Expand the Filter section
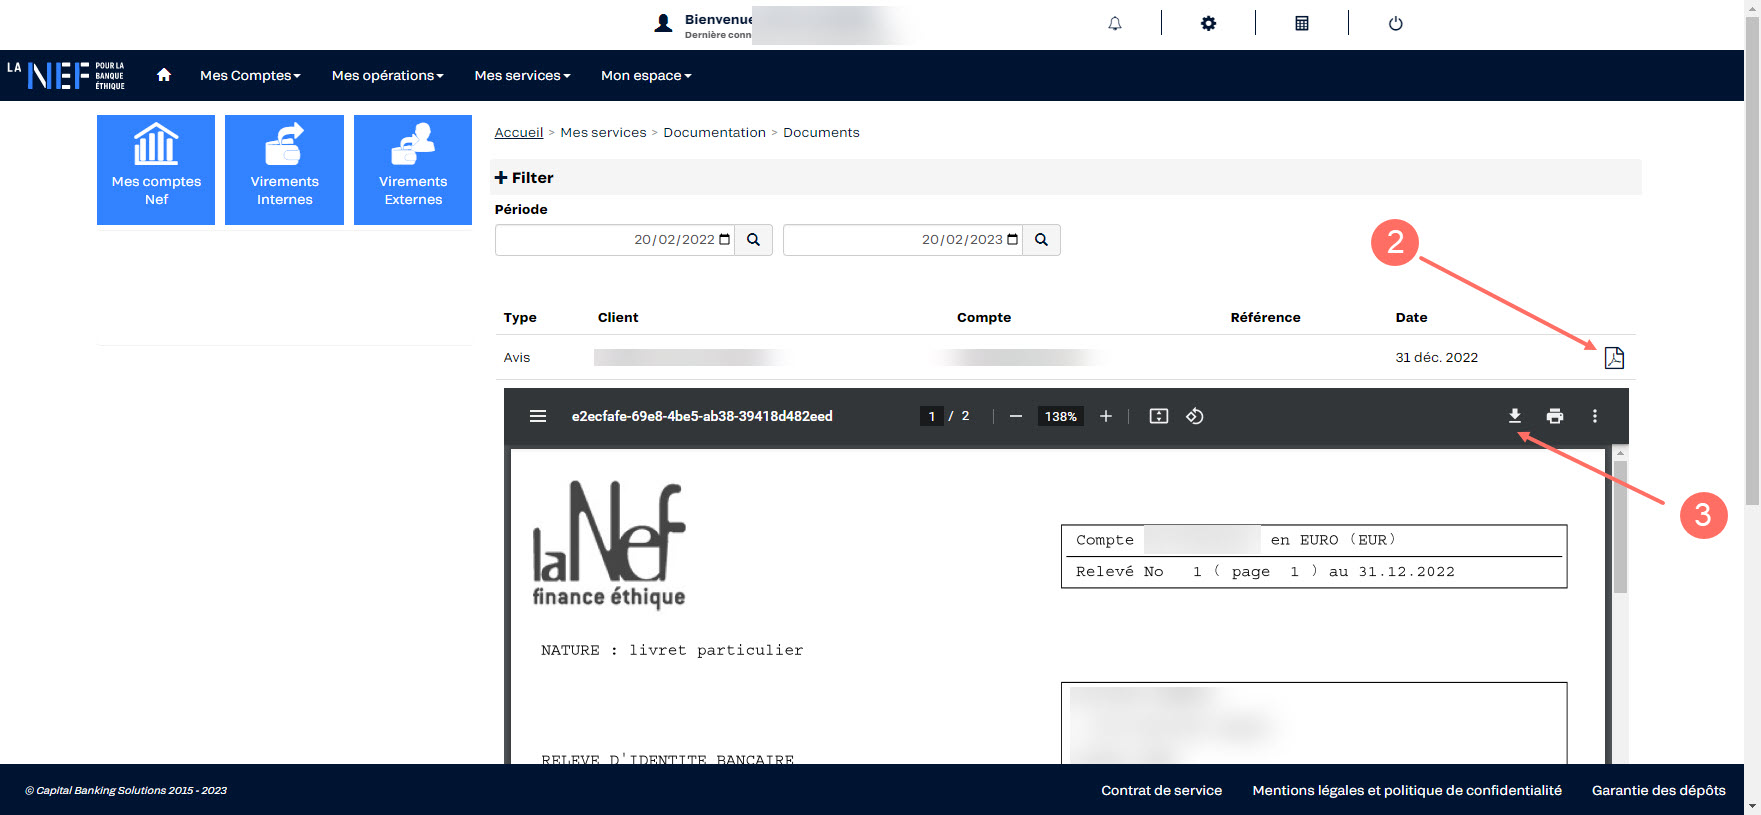The height and width of the screenshot is (815, 1761). pos(524,177)
